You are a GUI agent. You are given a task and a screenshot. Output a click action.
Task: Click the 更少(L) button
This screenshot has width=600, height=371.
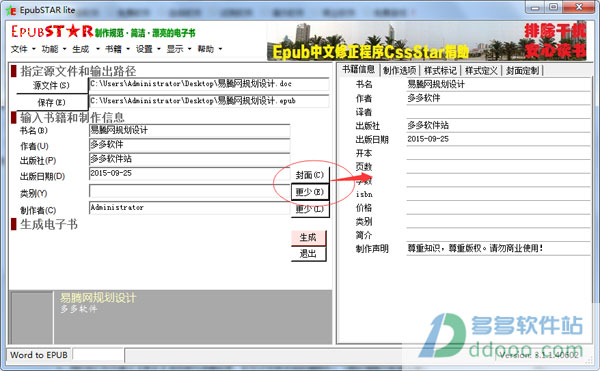[310, 209]
